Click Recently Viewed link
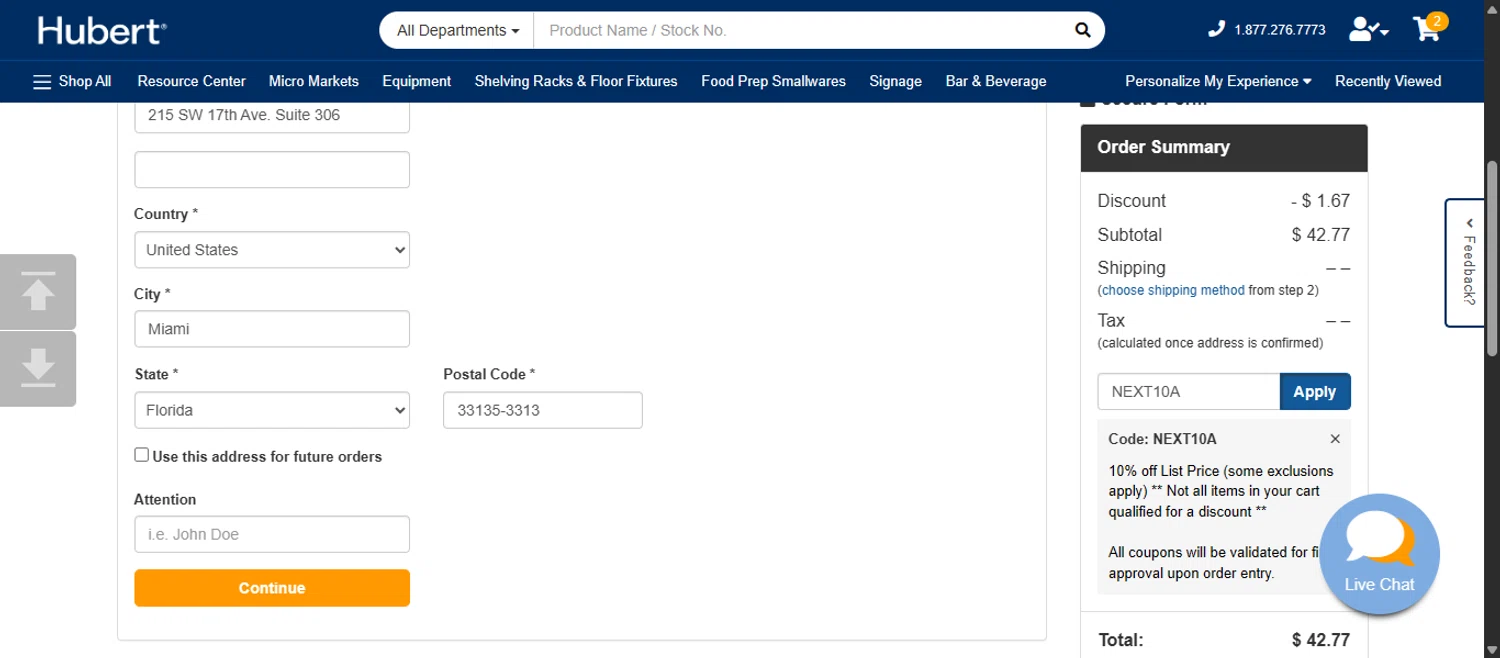 (x=1388, y=81)
